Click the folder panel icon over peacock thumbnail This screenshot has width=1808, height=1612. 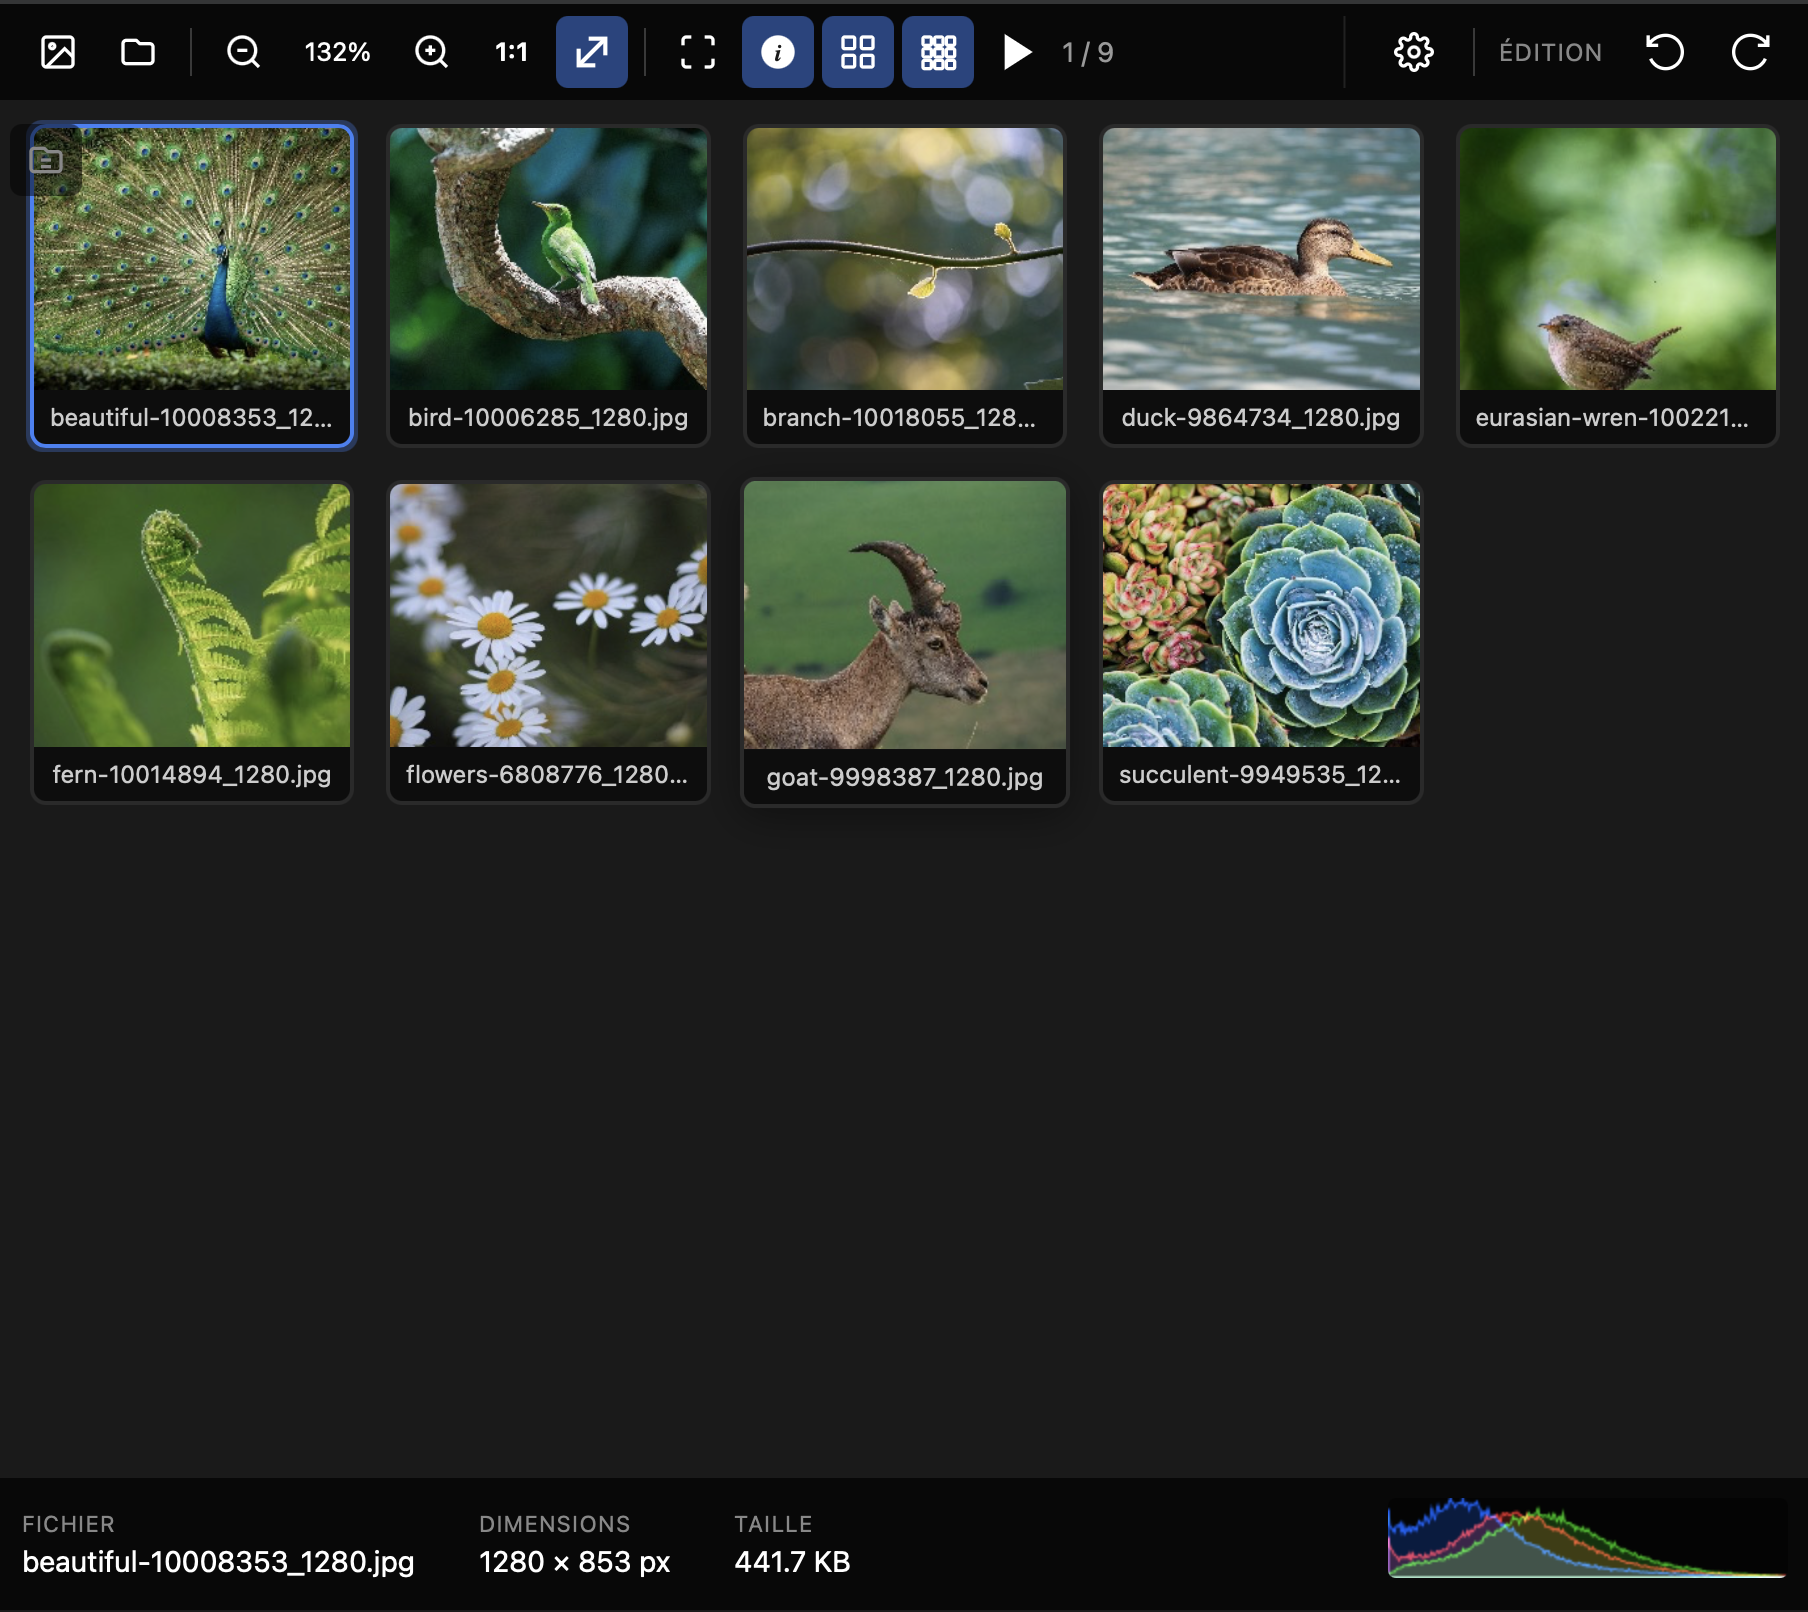tap(46, 160)
